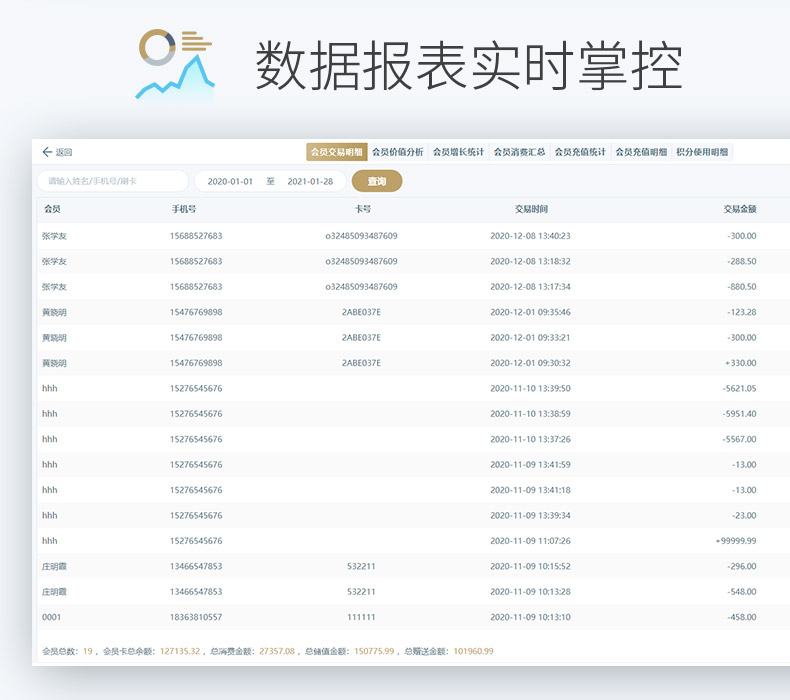Select the 积分使用明细 tab

(x=702, y=152)
